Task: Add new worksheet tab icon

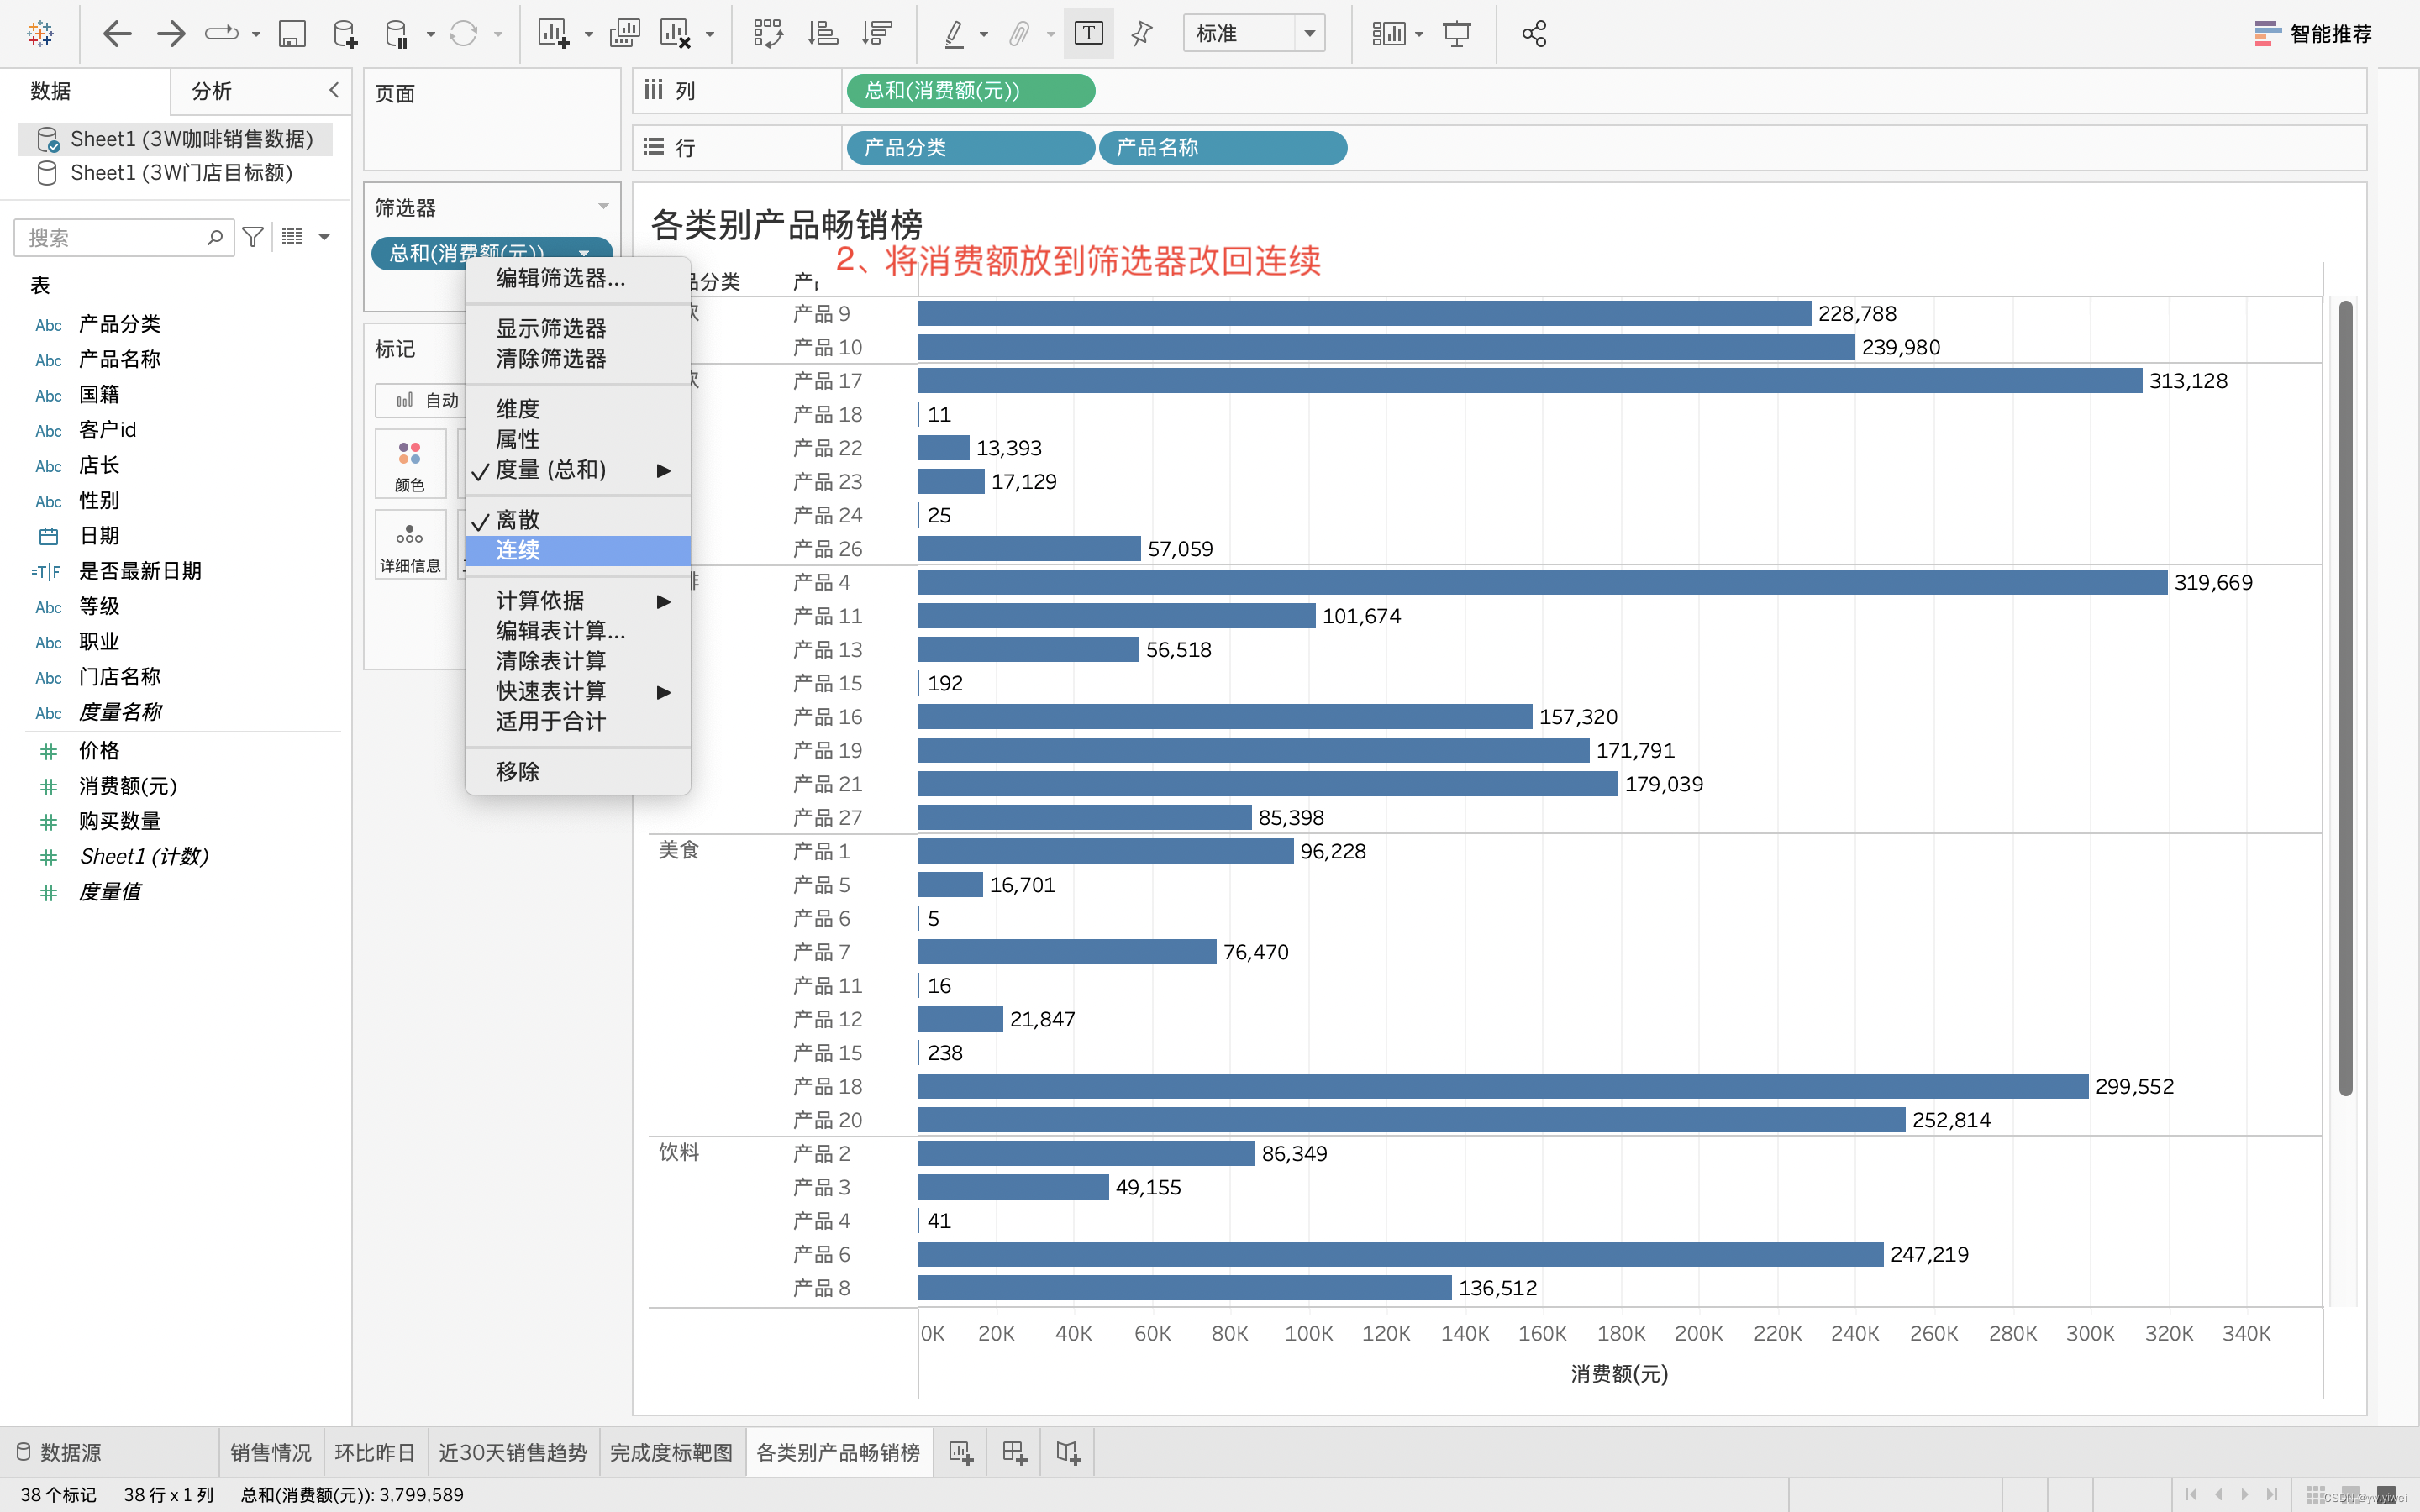Action: (961, 1453)
